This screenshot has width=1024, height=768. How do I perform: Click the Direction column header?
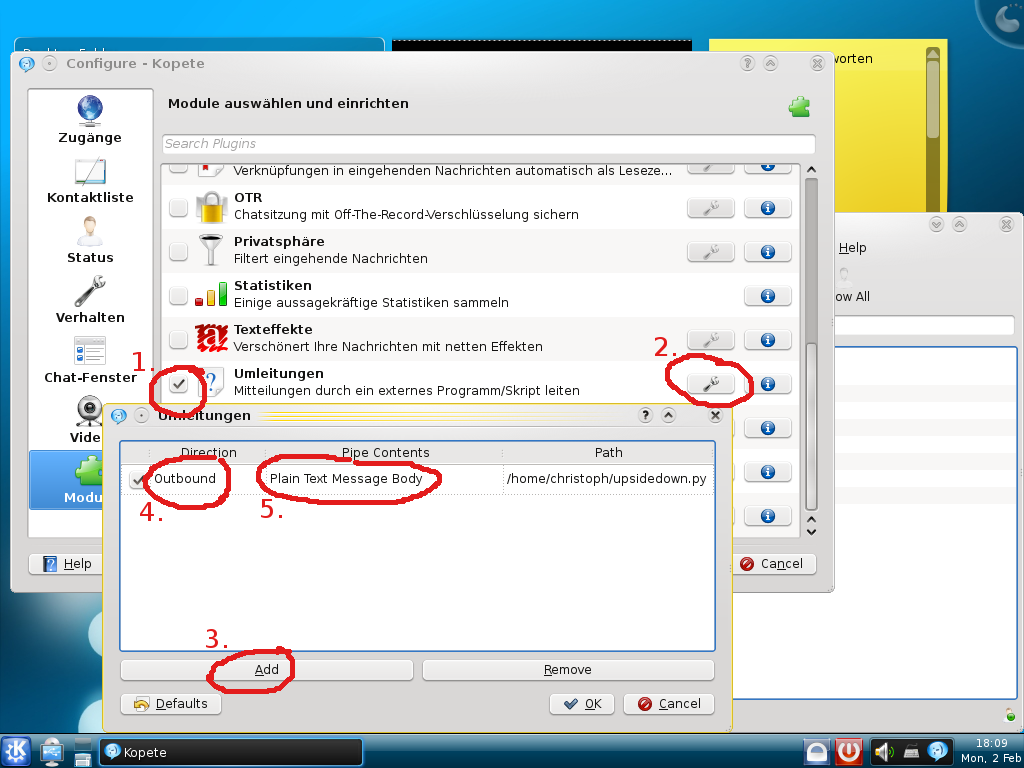point(208,453)
